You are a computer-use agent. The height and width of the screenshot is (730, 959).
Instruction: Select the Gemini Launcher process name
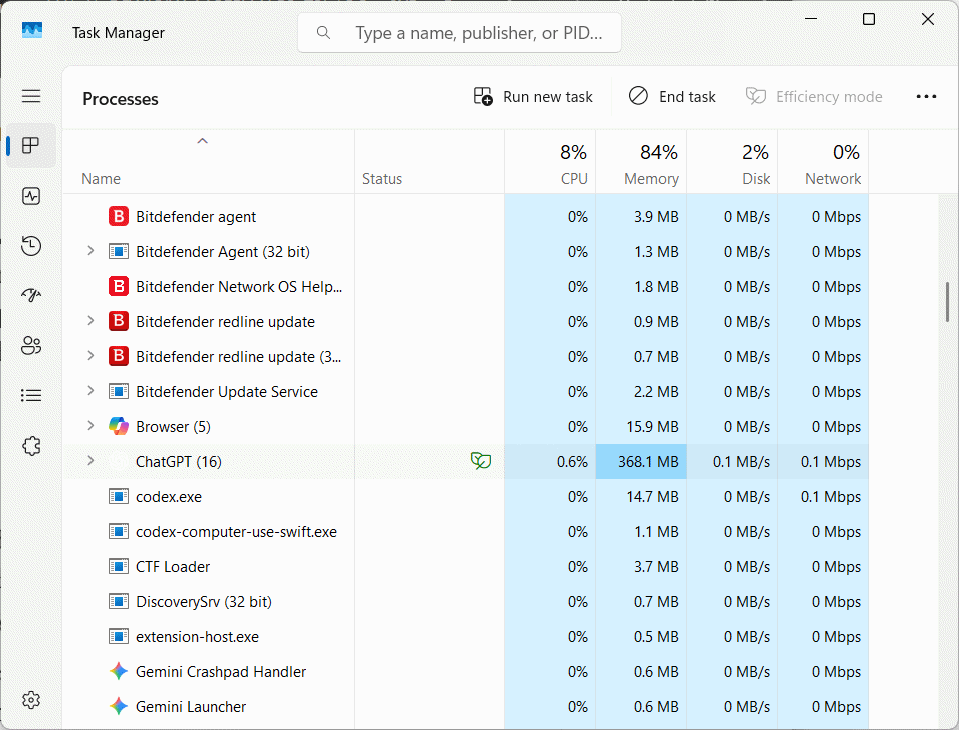pyautogui.click(x=191, y=707)
